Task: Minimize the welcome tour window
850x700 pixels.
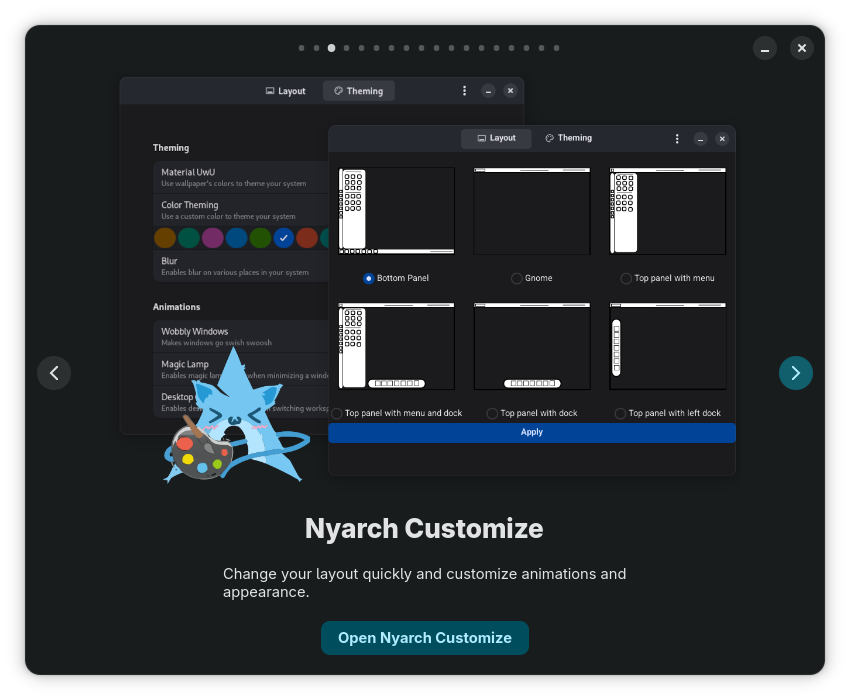Action: coord(765,48)
